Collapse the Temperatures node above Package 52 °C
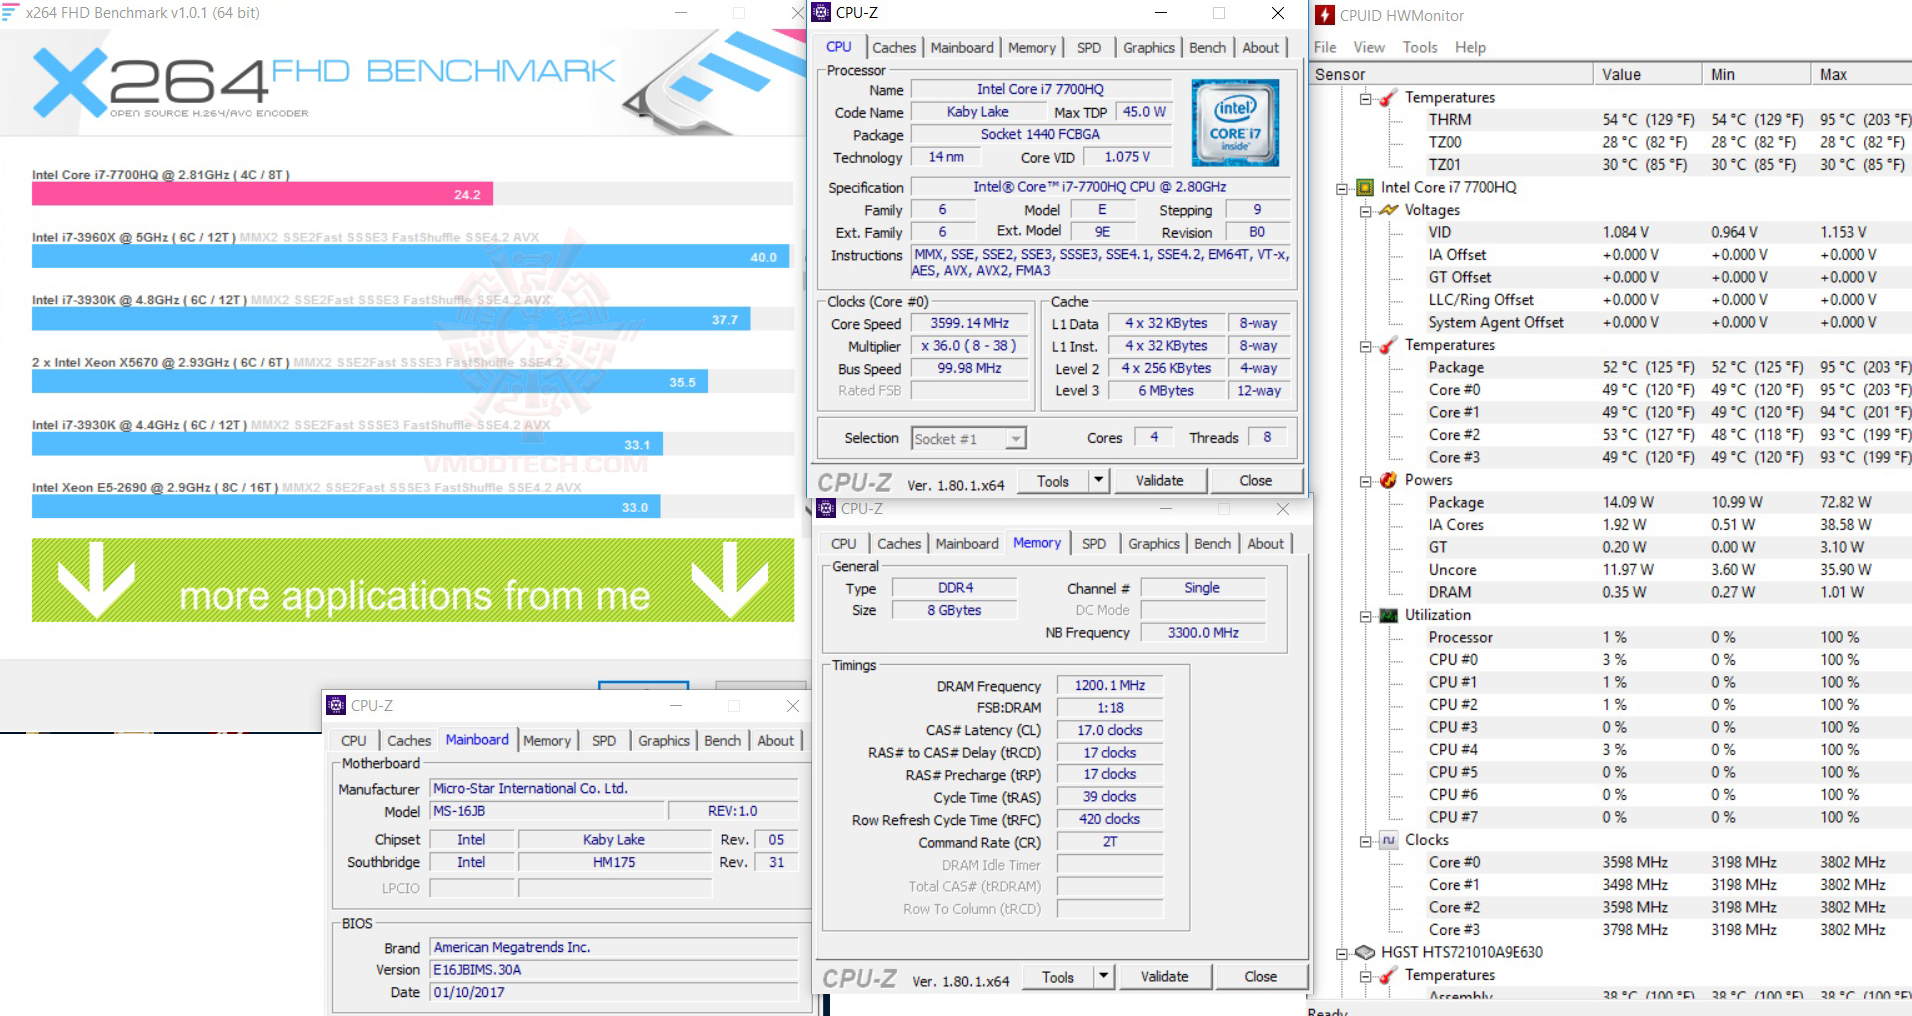The height and width of the screenshot is (1016, 1912). [1366, 346]
